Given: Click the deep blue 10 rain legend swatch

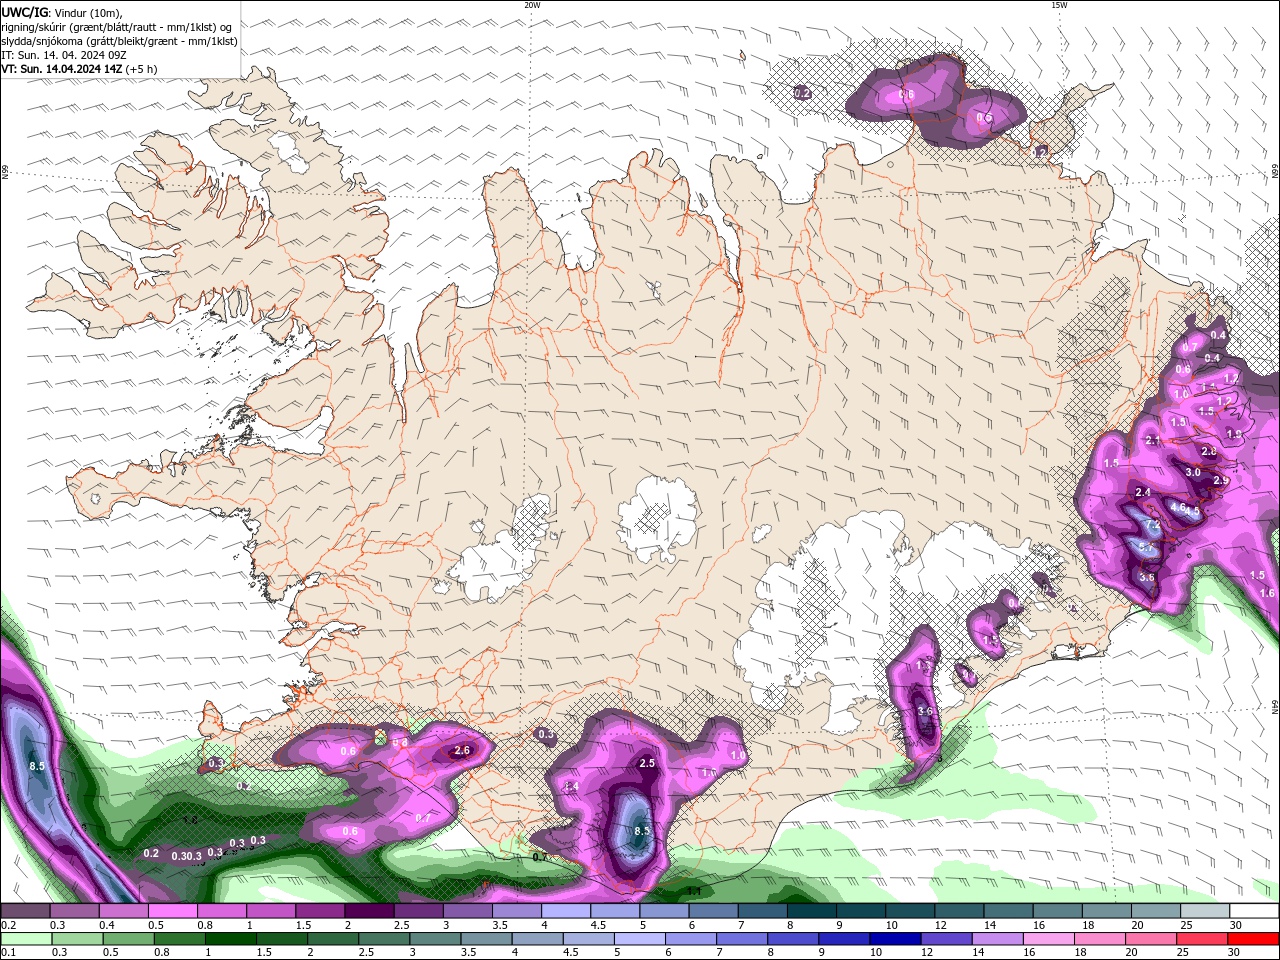Looking at the screenshot, I should tap(895, 938).
